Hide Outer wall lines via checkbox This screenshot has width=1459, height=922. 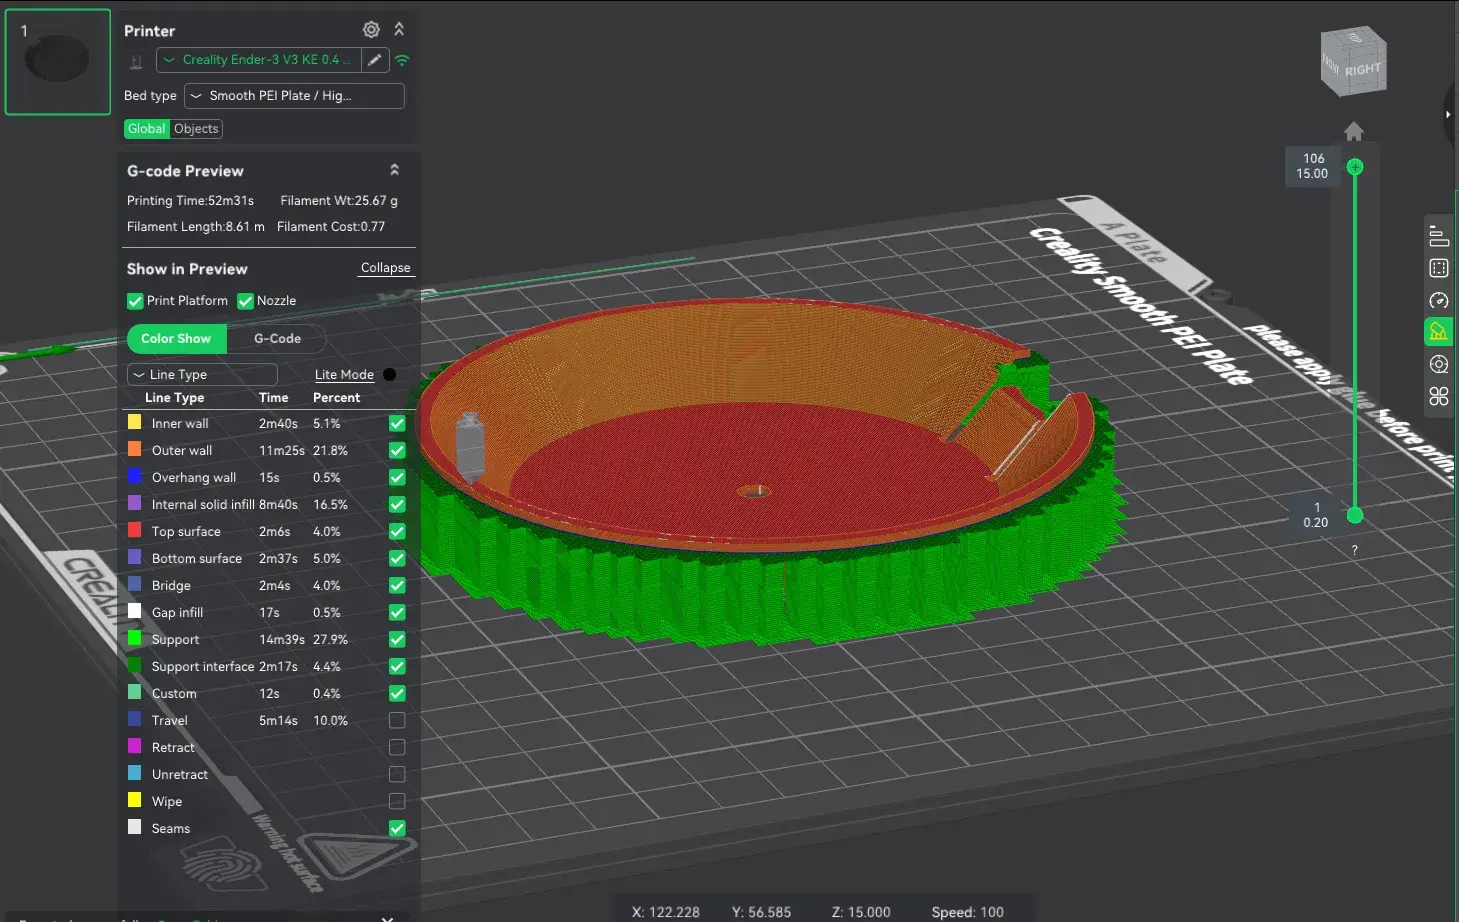click(397, 450)
